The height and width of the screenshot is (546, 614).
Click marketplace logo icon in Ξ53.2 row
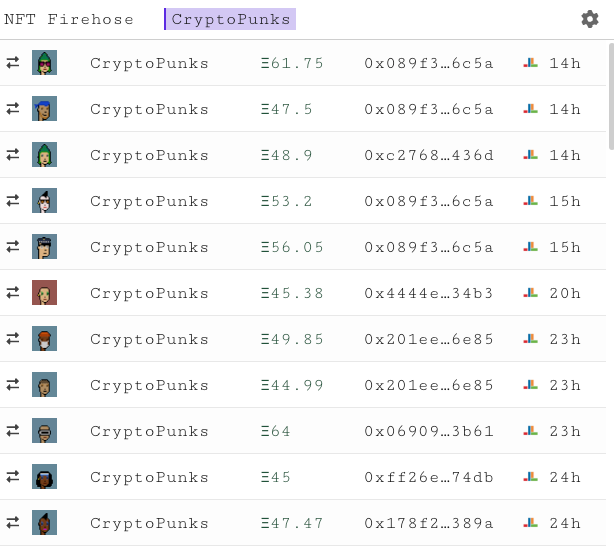[x=531, y=201]
